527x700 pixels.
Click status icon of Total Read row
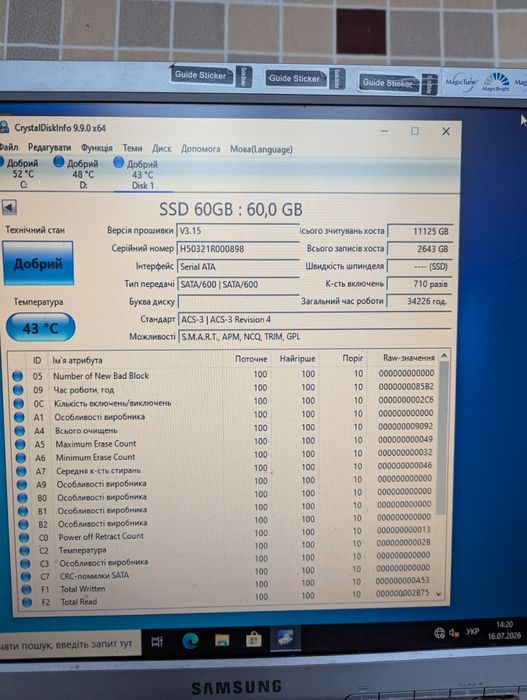click(x=27, y=602)
